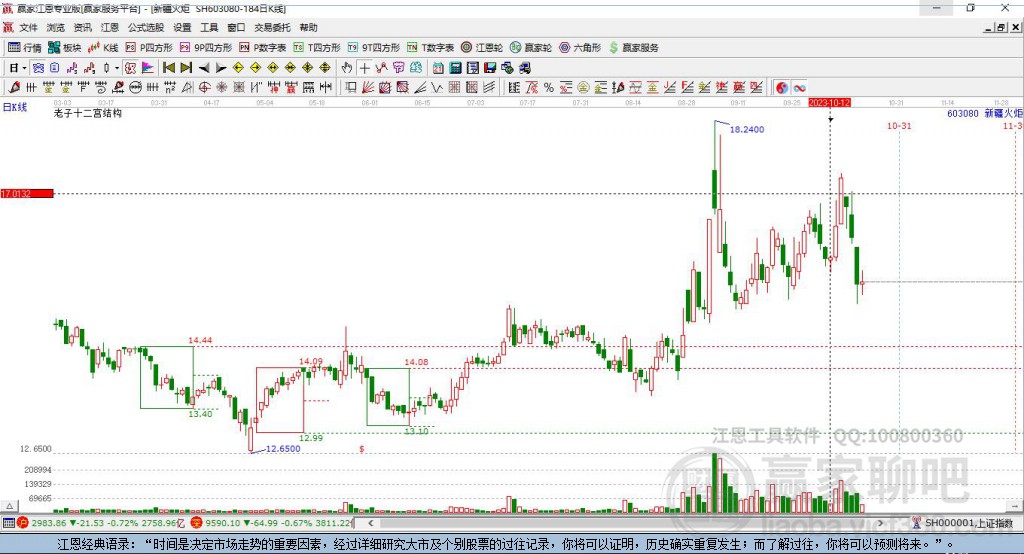Switch to the K线 chart view
The width and height of the screenshot is (1024, 554).
point(103,48)
